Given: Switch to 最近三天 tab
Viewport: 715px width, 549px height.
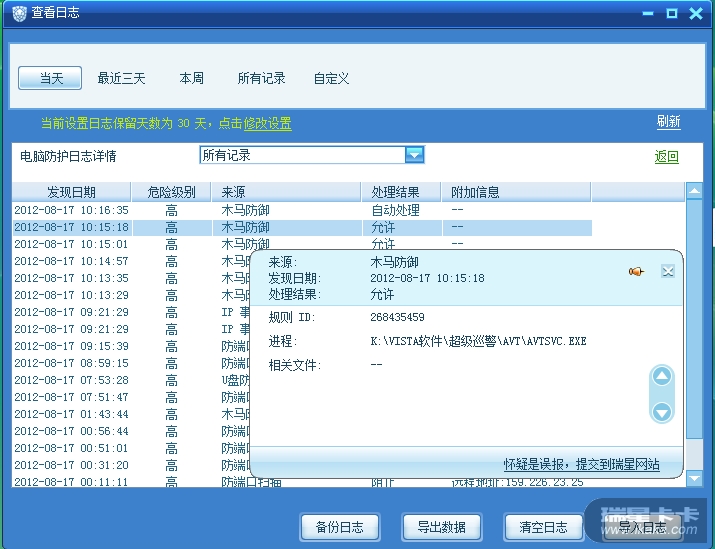Looking at the screenshot, I should point(121,78).
